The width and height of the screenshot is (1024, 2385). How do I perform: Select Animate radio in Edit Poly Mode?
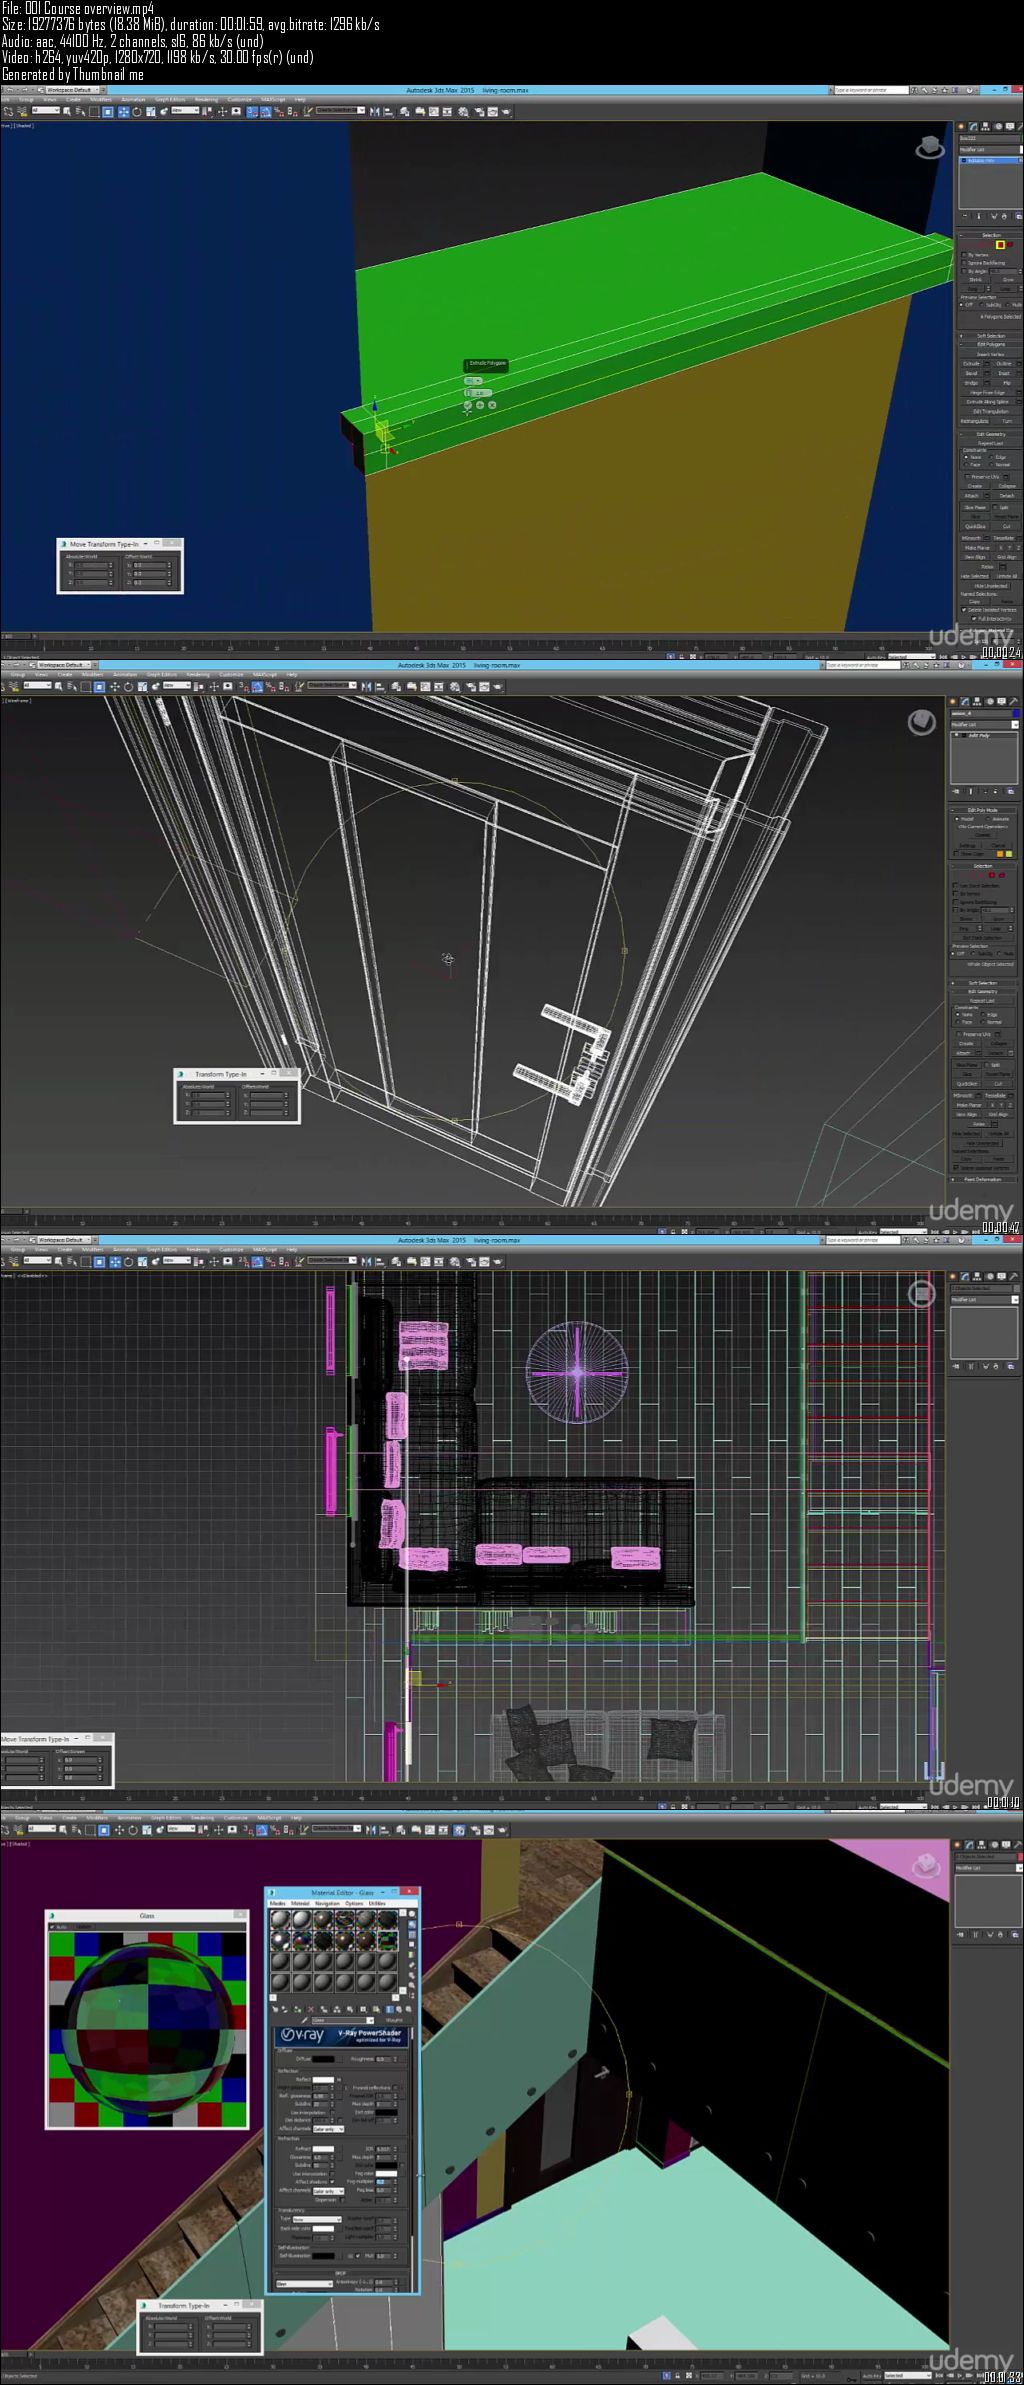pos(988,819)
